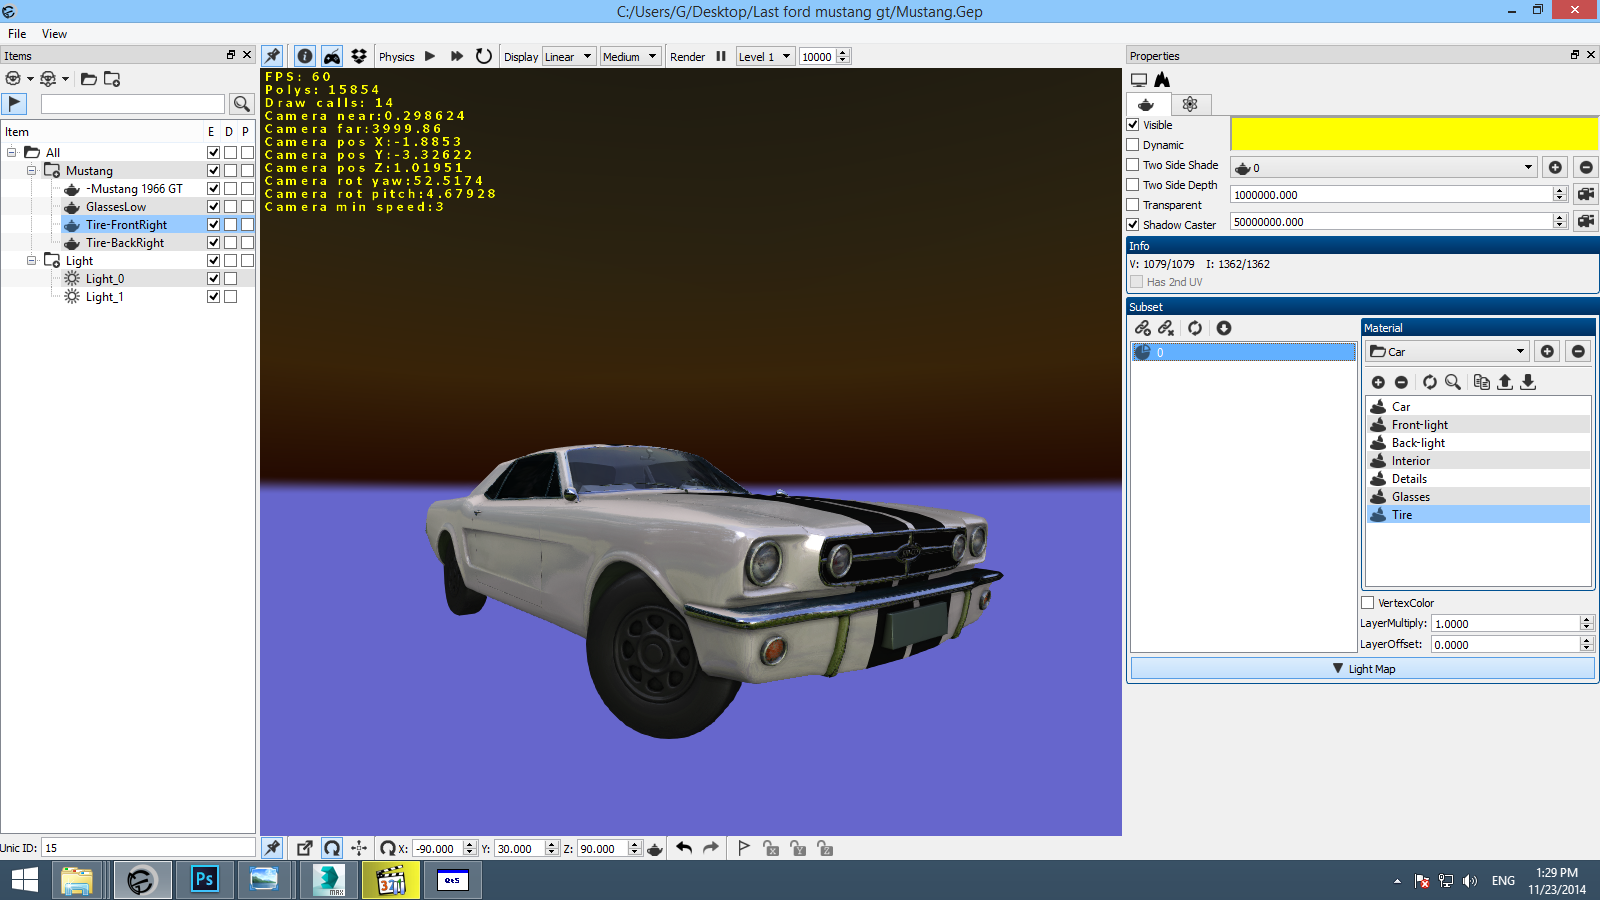Select the rotate tool in bottom toolbar
This screenshot has height=900, width=1600.
[x=332, y=848]
